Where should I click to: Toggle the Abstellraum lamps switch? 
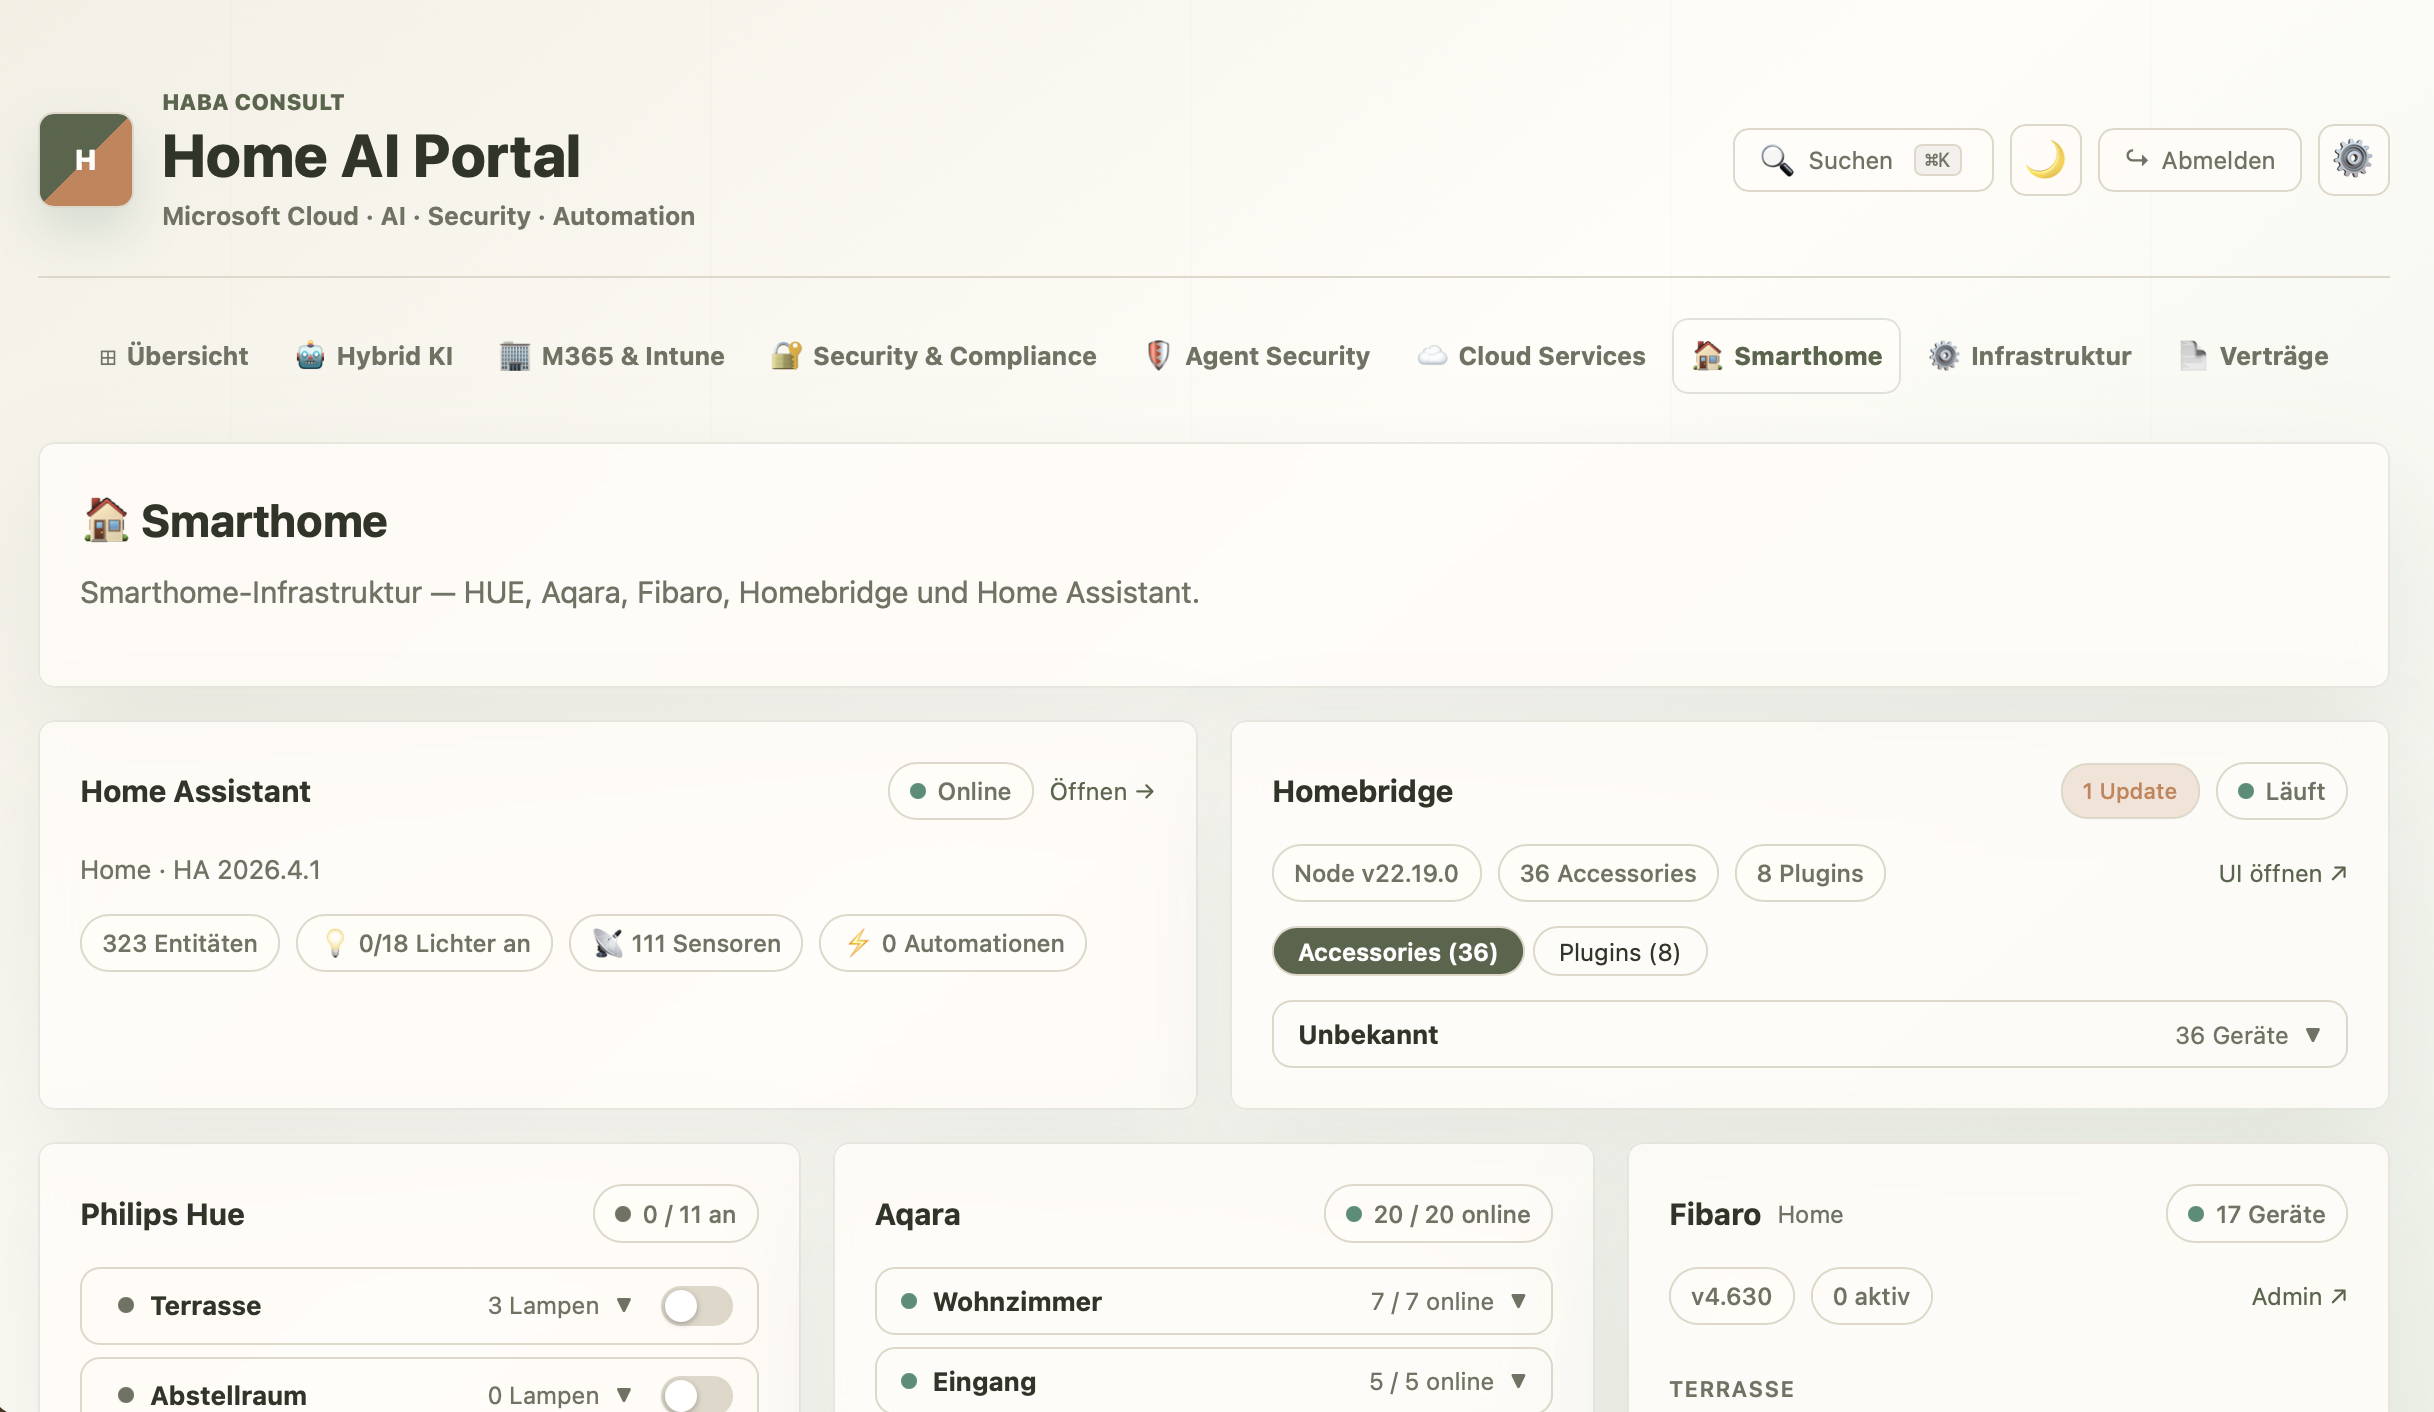696,1395
